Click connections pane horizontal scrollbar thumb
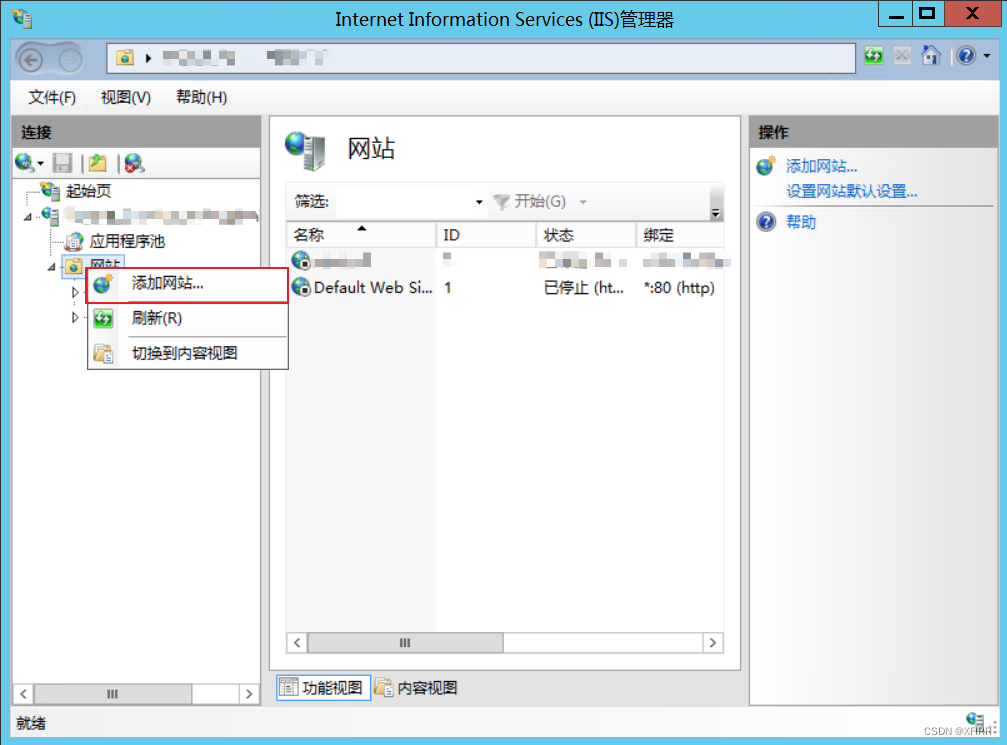The height and width of the screenshot is (745, 1007). click(x=113, y=694)
